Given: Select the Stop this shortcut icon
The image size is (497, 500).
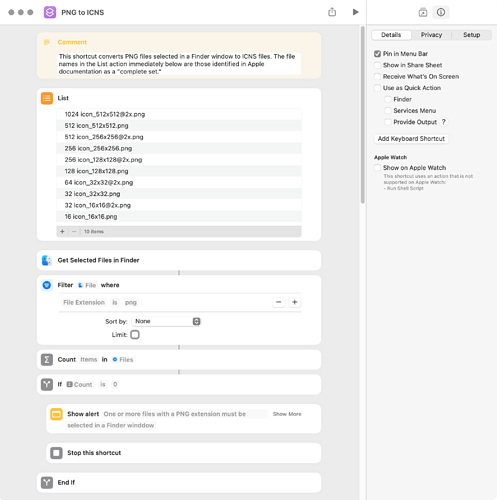Looking at the screenshot, I should coord(56,453).
